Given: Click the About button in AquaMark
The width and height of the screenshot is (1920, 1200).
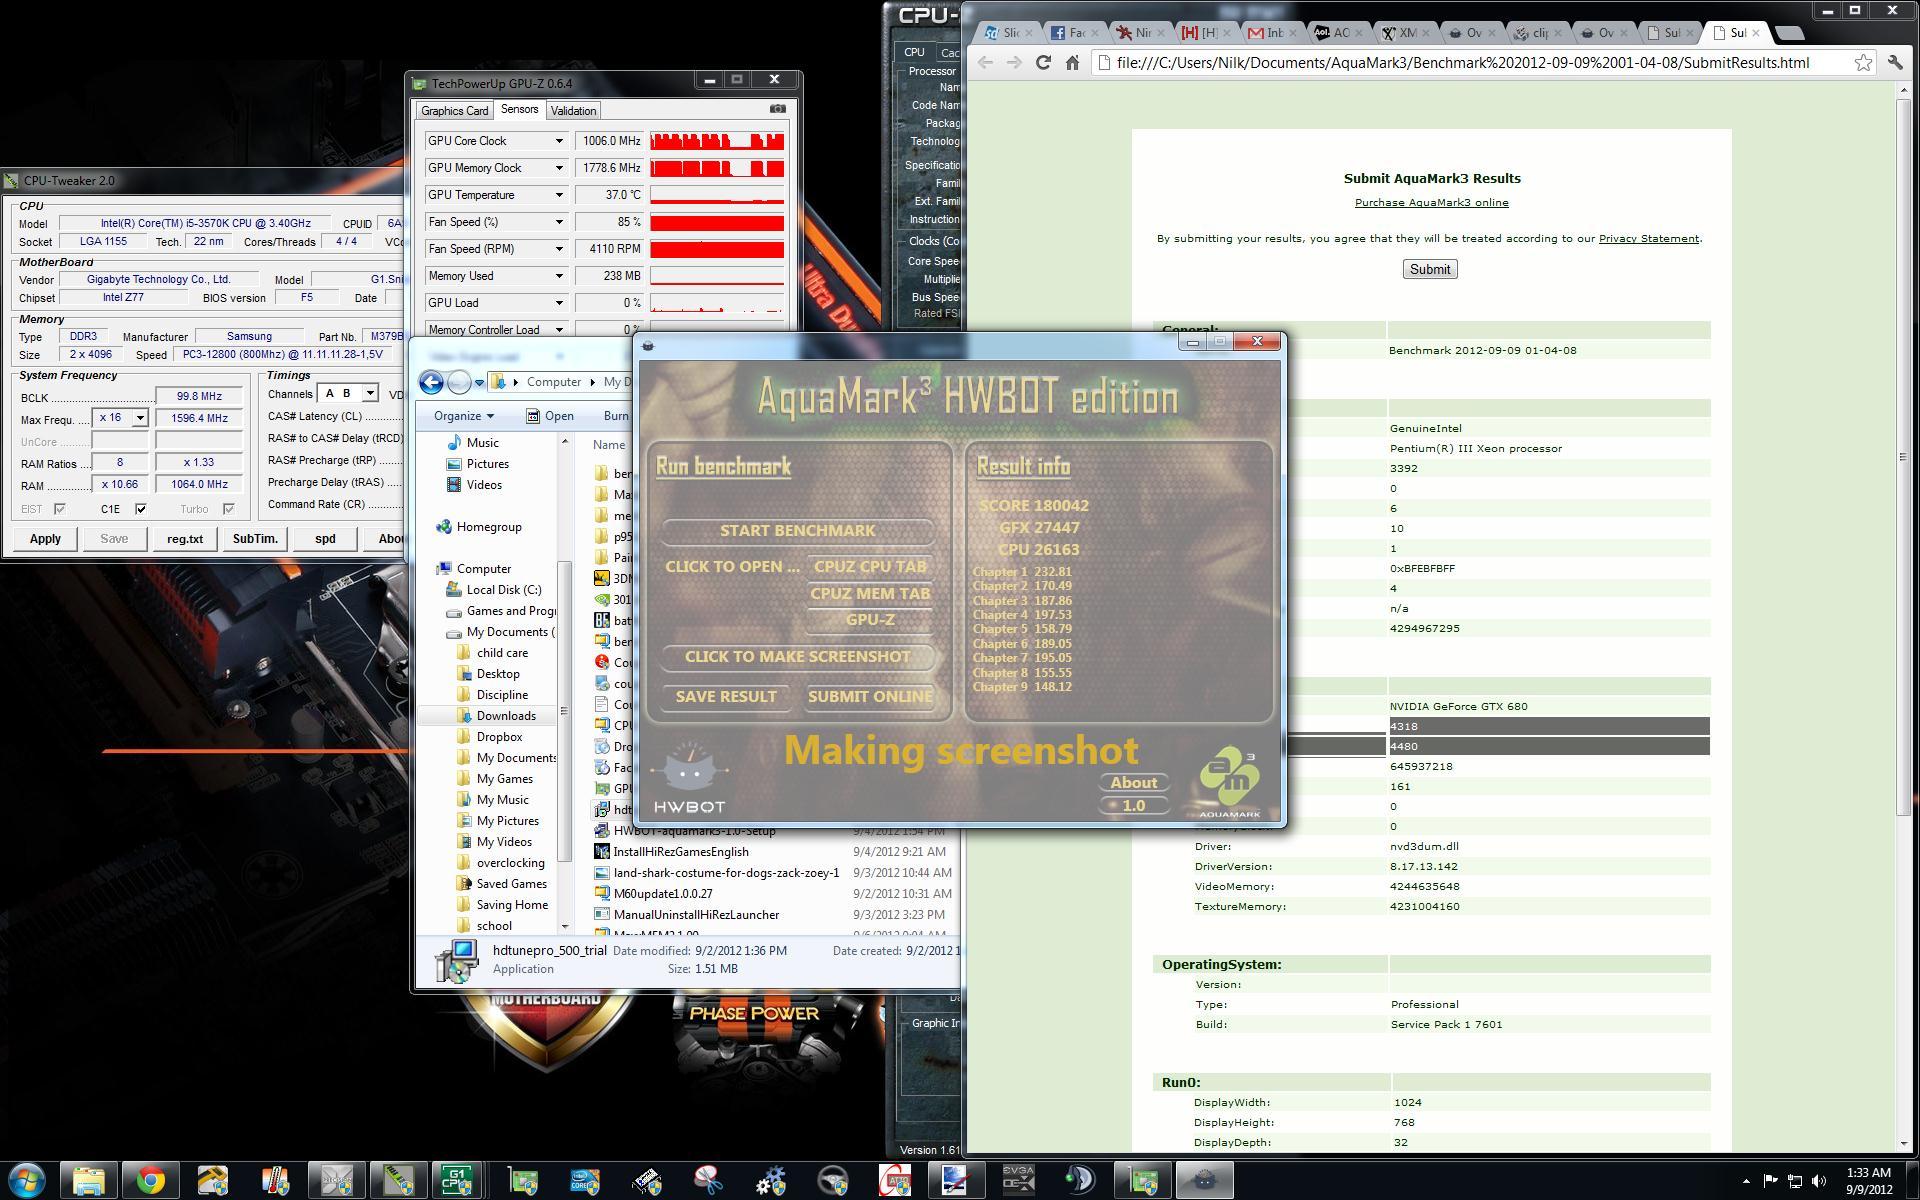Looking at the screenshot, I should 1134,783.
